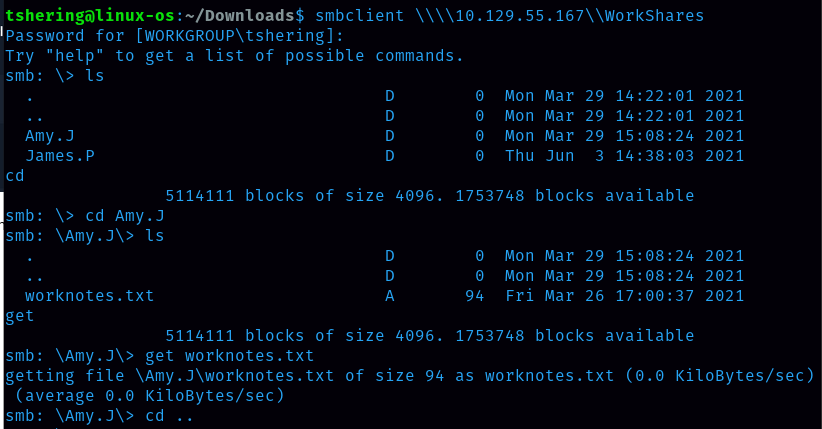Image resolution: width=822 pixels, height=429 pixels.
Task: Click the 'A' attribute of worknotes.txt
Action: point(390,296)
